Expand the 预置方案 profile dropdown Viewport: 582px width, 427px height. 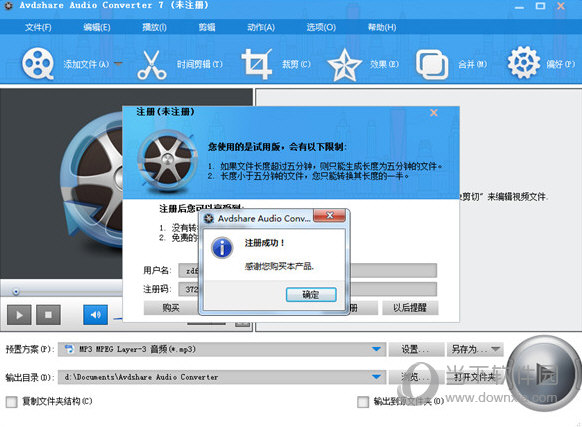pos(376,349)
